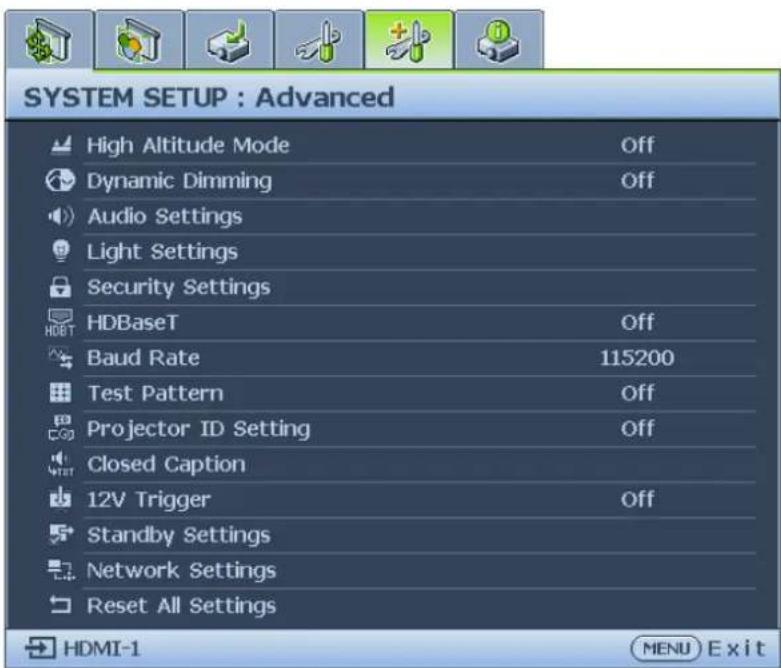Click the Closed Caption icon
The height and width of the screenshot is (668, 781).
61,464
